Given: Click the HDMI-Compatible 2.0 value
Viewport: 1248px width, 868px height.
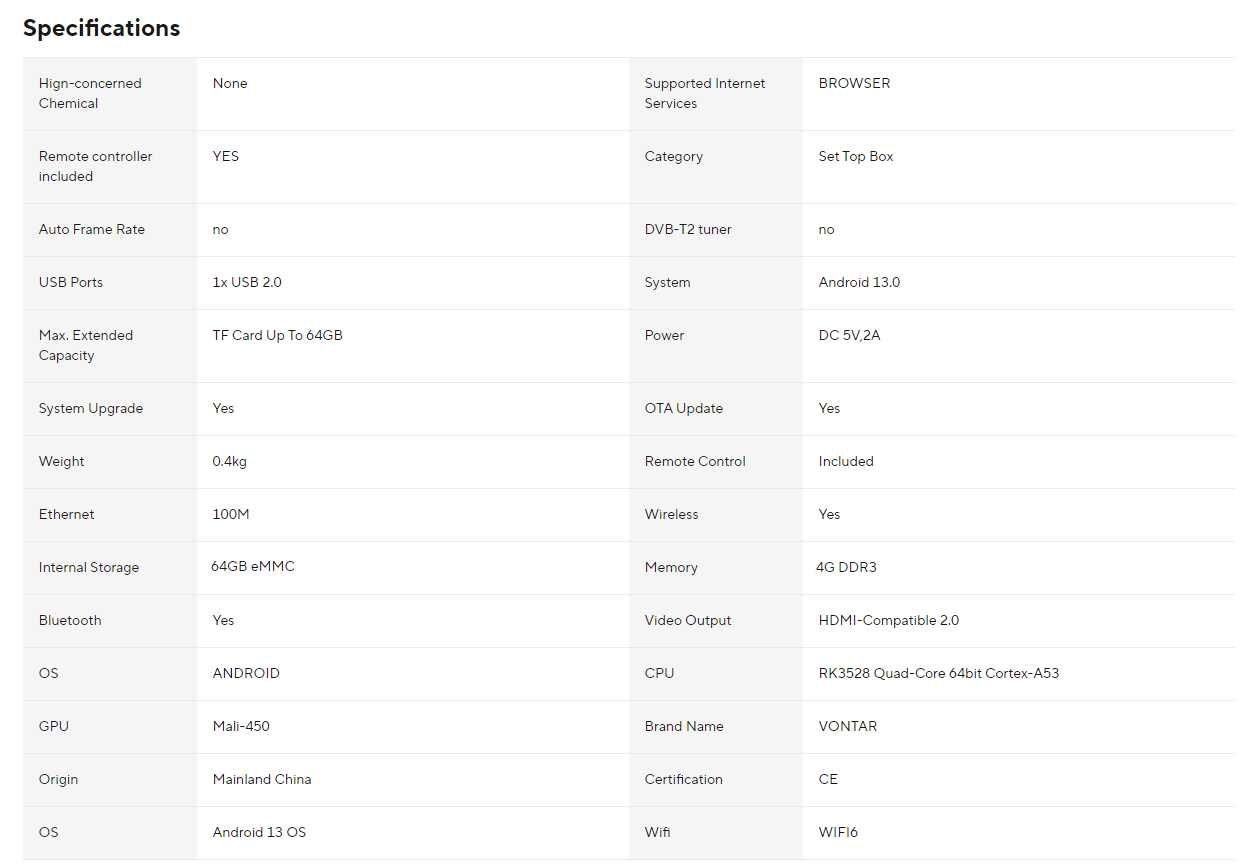Looking at the screenshot, I should [x=888, y=620].
